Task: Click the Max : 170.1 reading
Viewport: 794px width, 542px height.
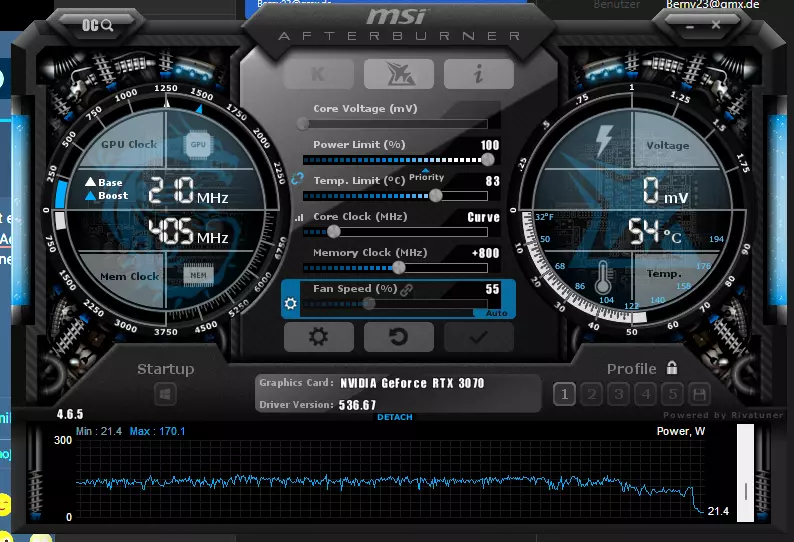Action: click(157, 432)
